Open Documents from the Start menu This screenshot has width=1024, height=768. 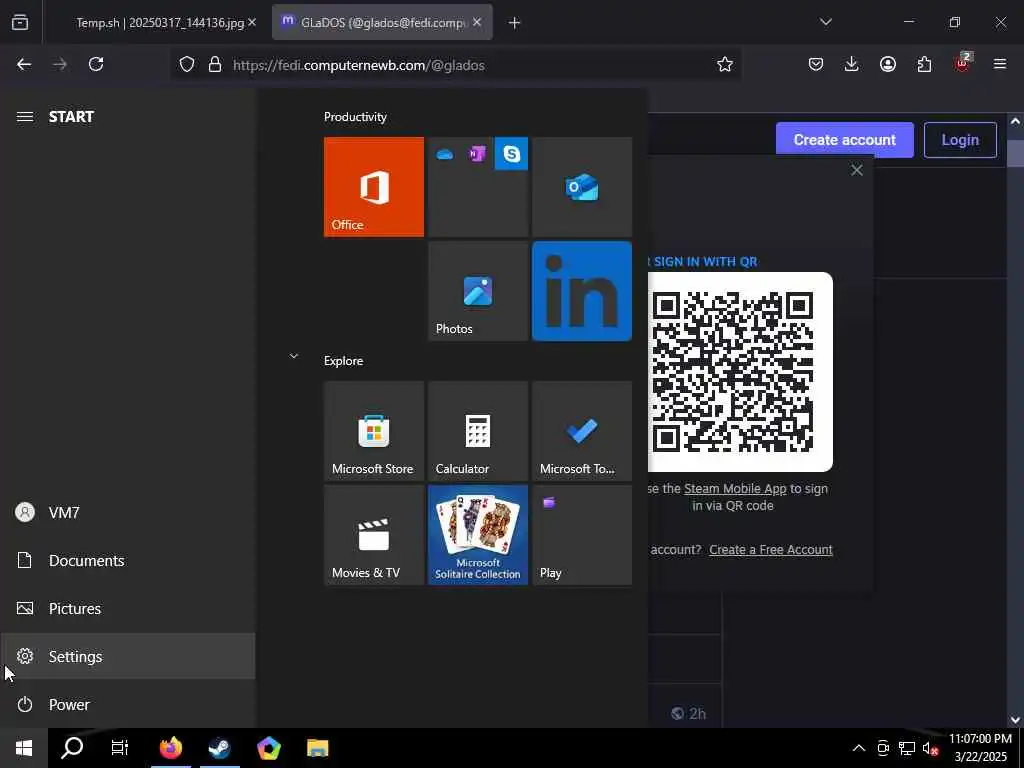(x=128, y=560)
